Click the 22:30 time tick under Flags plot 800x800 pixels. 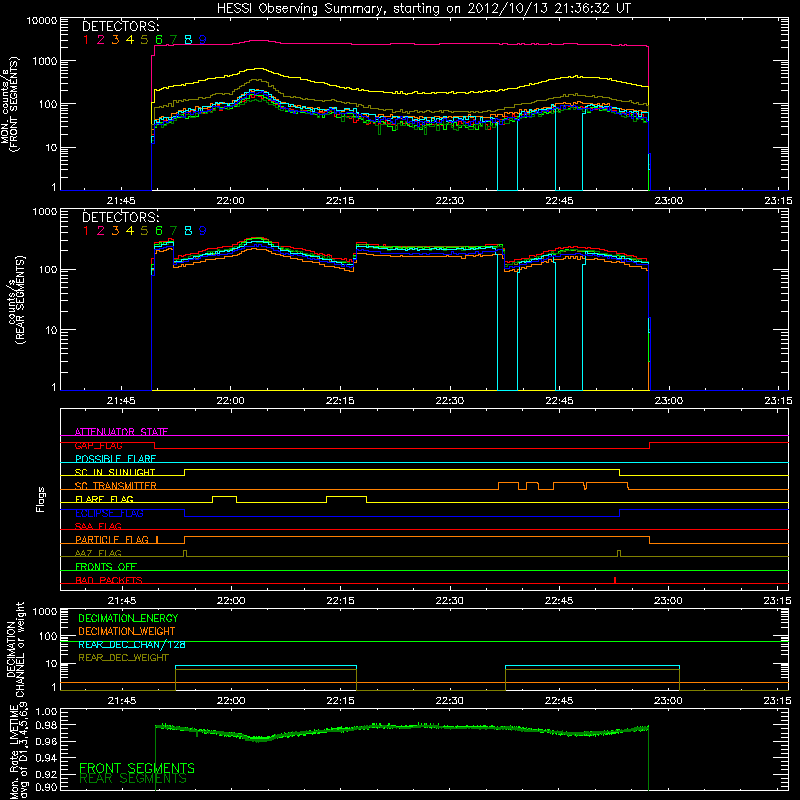[x=449, y=601]
